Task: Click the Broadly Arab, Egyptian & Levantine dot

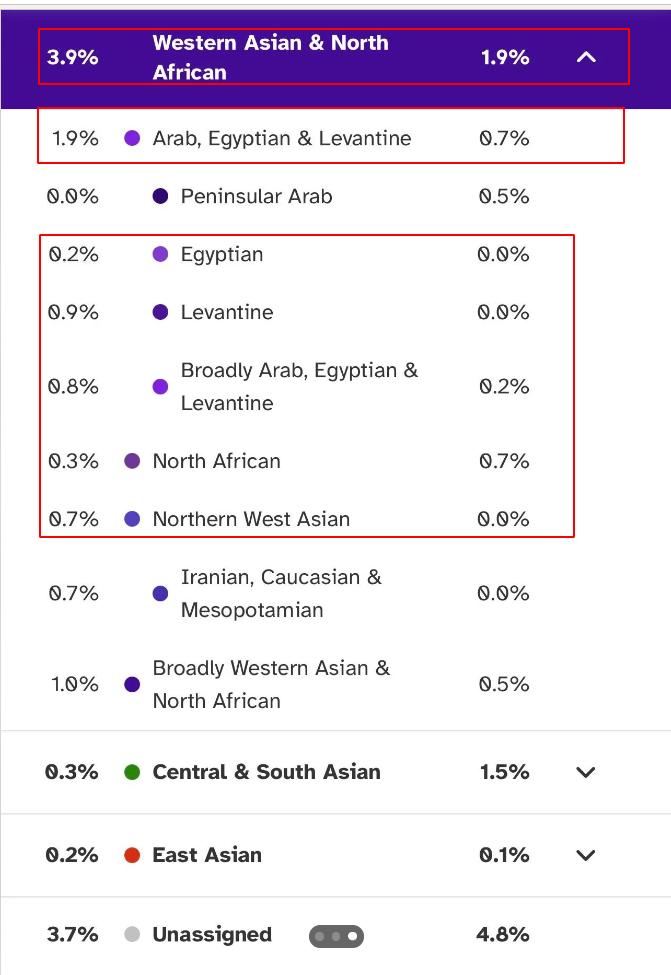Action: (x=160, y=387)
